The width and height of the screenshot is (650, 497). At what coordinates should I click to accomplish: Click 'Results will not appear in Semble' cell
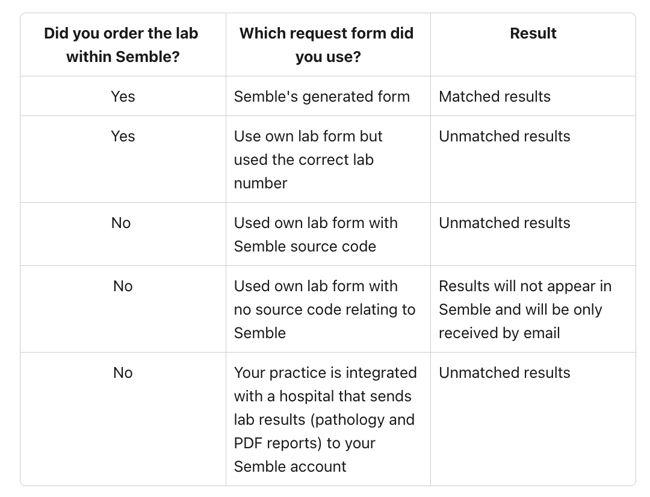tap(525, 309)
